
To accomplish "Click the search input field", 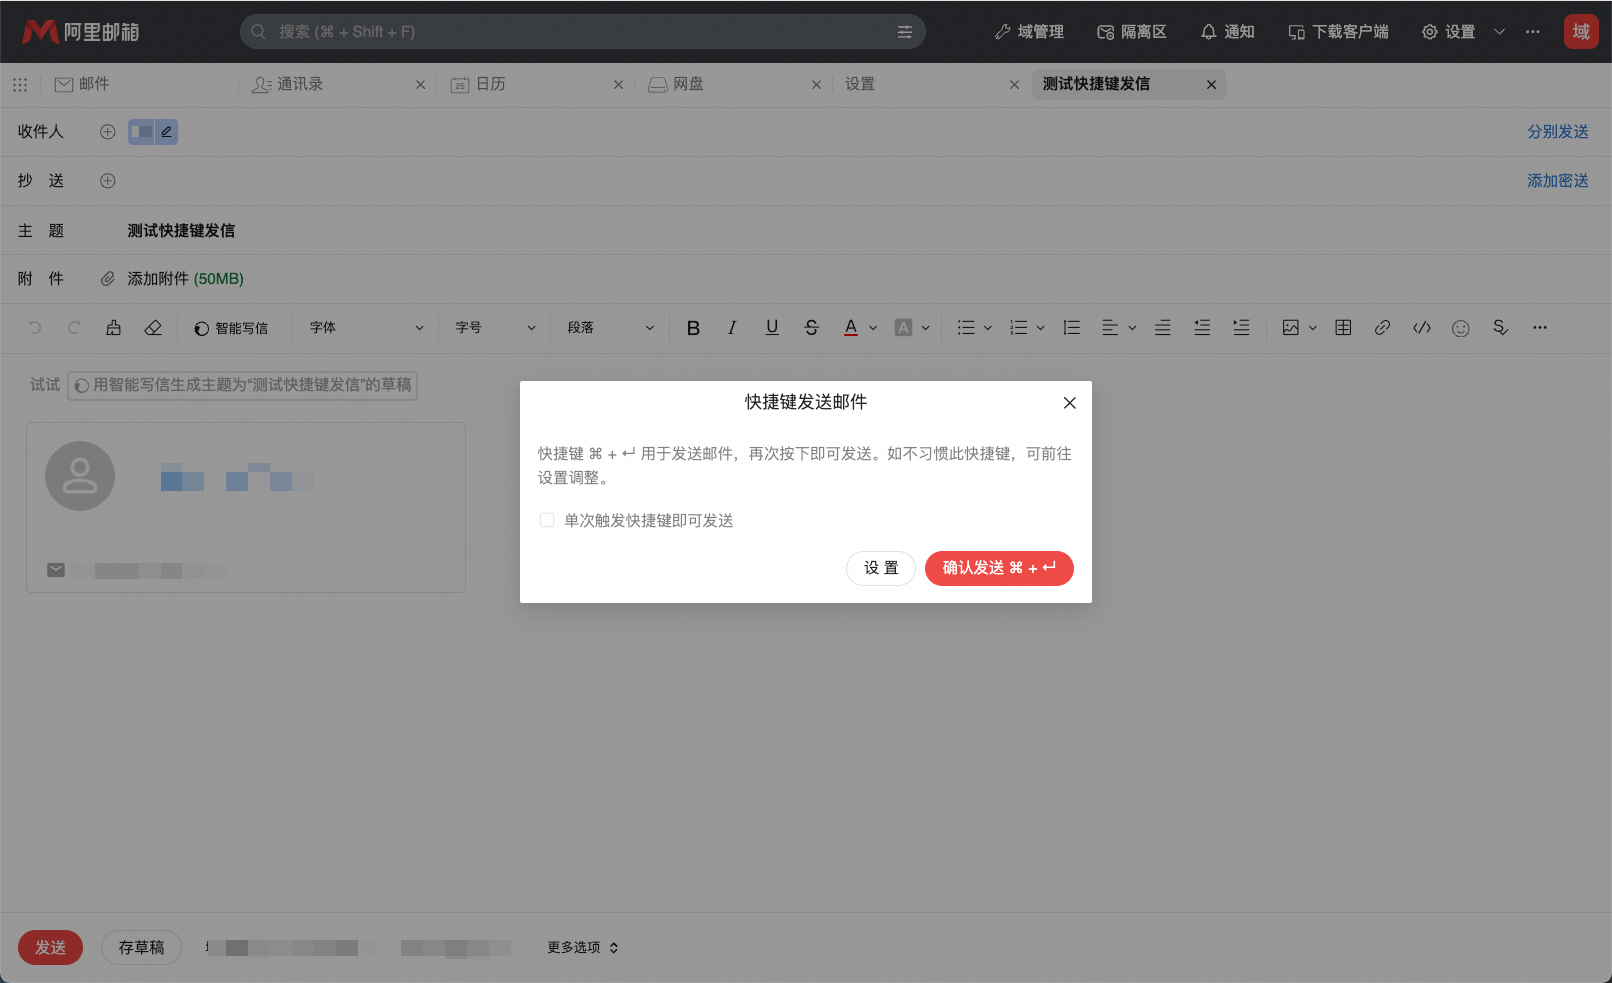I will 580,32.
